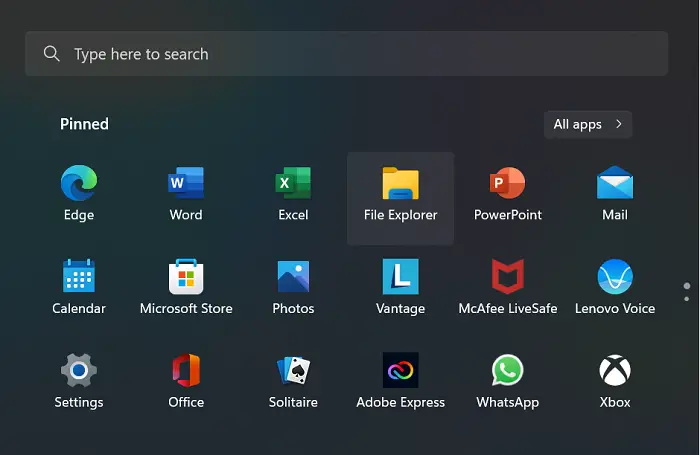700x455 pixels.
Task: Launch Microsoft Store
Action: tap(186, 276)
